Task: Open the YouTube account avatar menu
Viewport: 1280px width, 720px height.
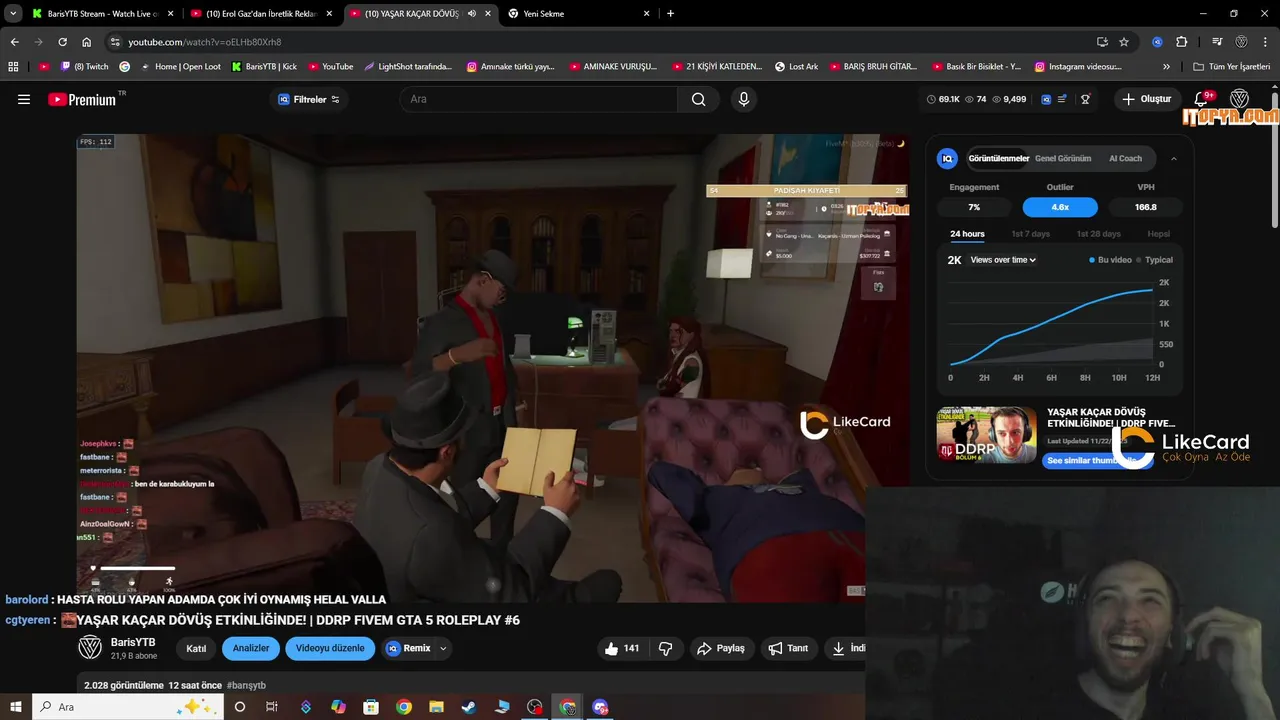Action: (x=1239, y=99)
